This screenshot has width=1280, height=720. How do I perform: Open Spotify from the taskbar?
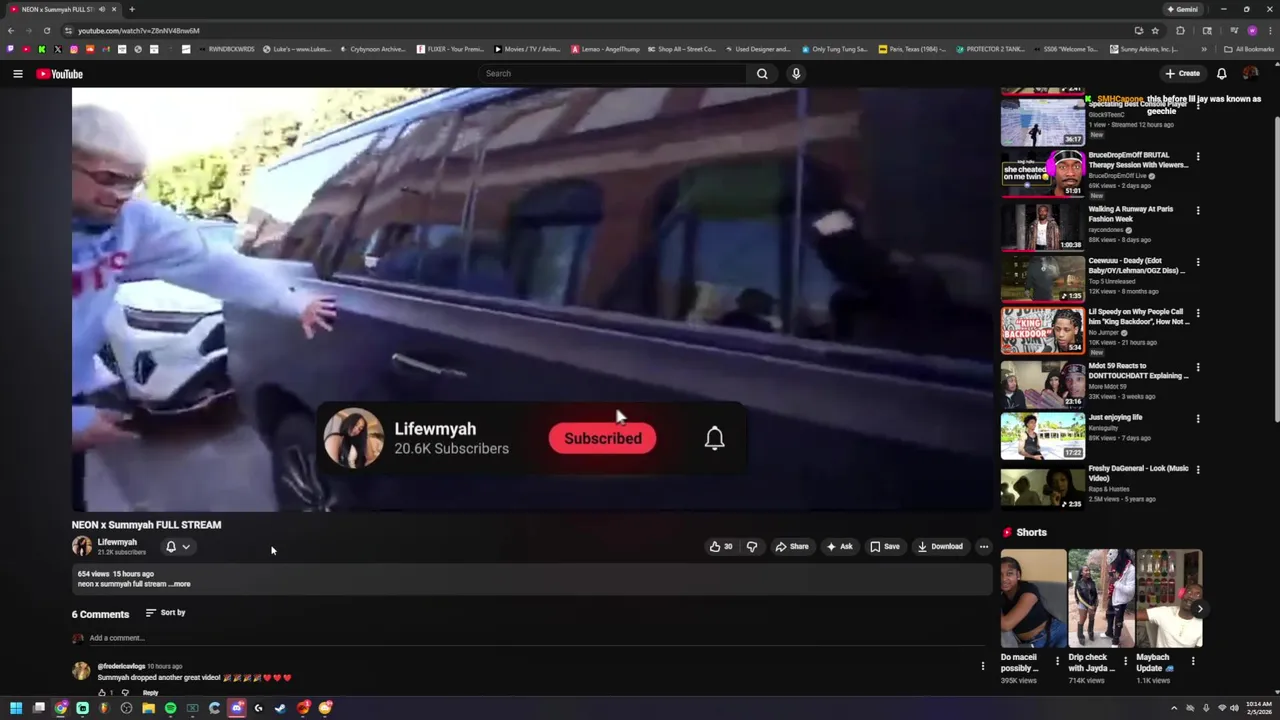(x=170, y=708)
